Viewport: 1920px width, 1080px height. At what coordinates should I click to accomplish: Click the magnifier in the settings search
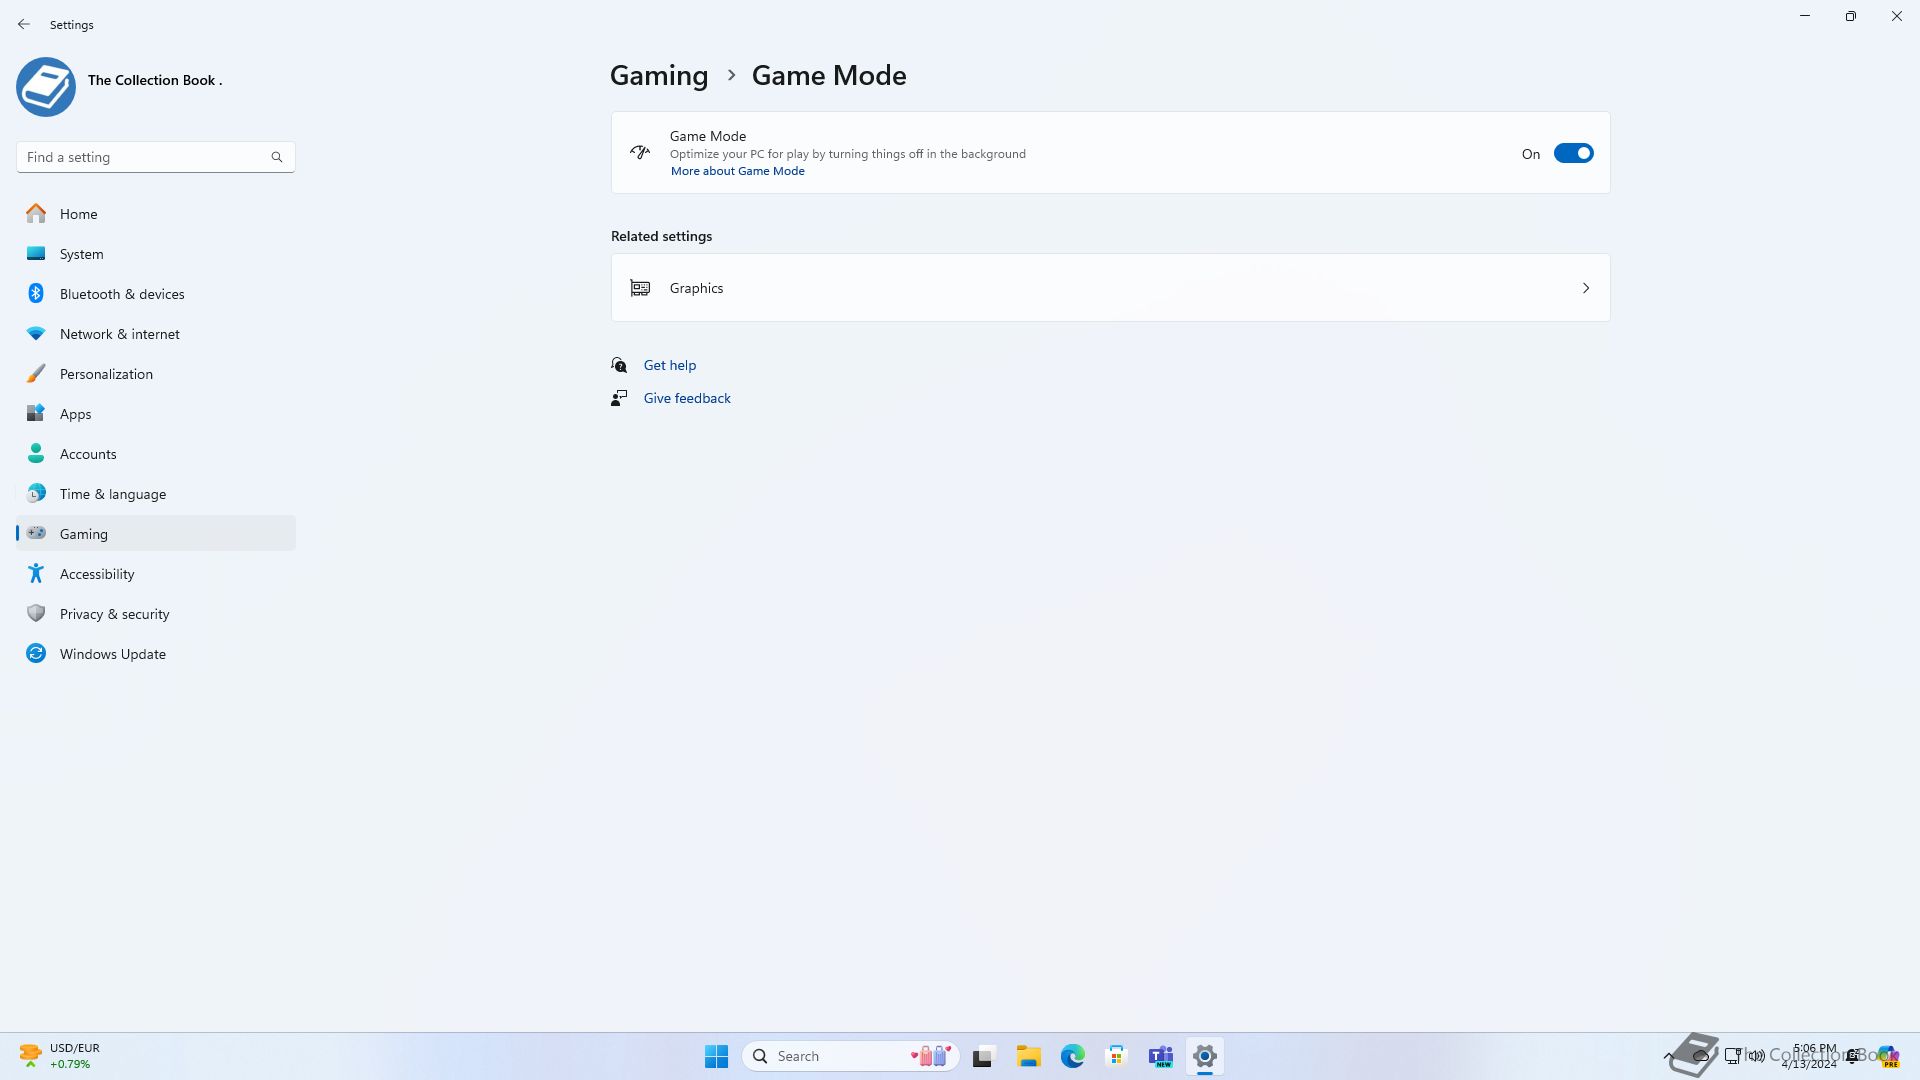tap(277, 157)
